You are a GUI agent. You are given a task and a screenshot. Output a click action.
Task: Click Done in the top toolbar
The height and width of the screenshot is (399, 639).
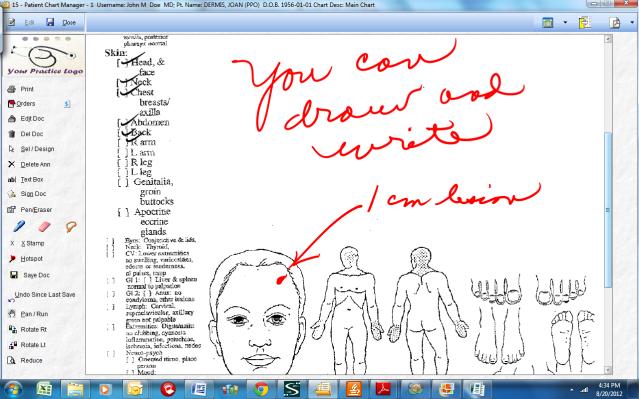pos(69,22)
